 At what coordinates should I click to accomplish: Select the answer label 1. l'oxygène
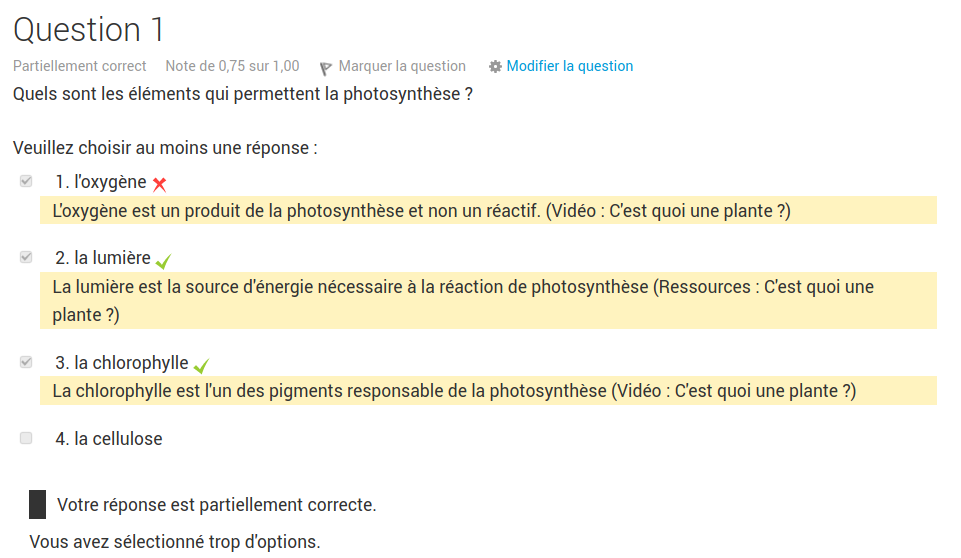click(101, 182)
